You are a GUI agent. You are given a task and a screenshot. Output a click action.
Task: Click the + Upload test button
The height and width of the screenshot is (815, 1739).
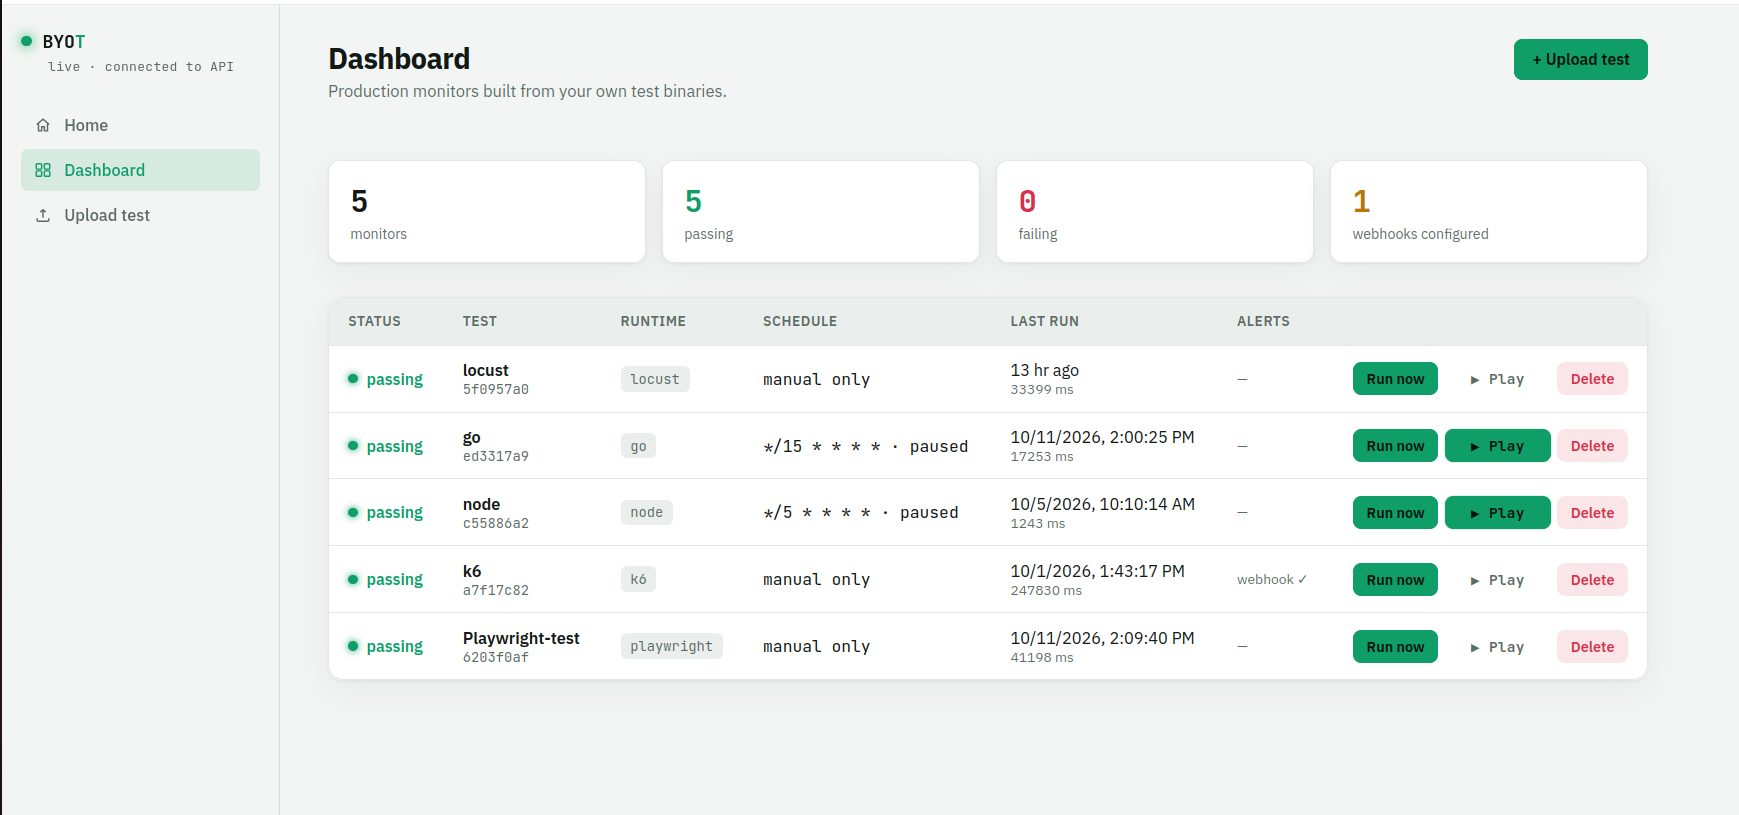tap(1580, 59)
